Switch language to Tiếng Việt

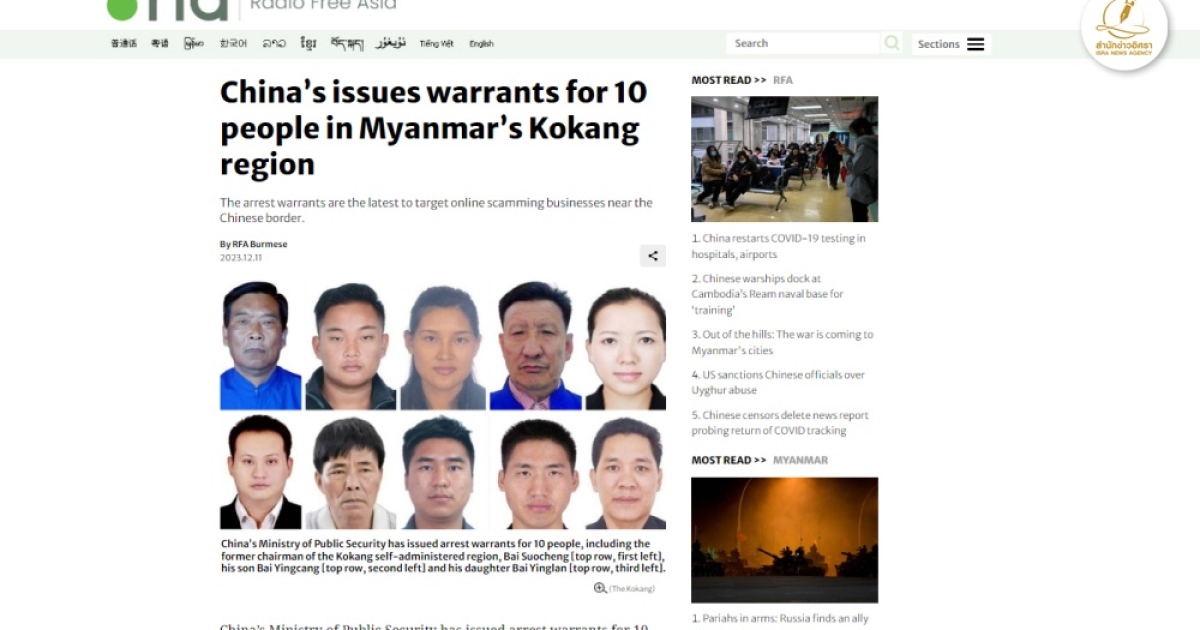click(x=436, y=44)
